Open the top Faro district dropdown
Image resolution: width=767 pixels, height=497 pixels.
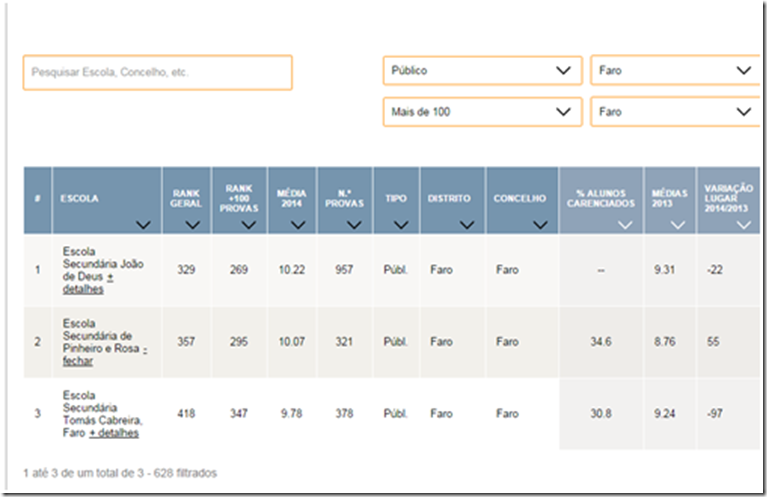(676, 71)
